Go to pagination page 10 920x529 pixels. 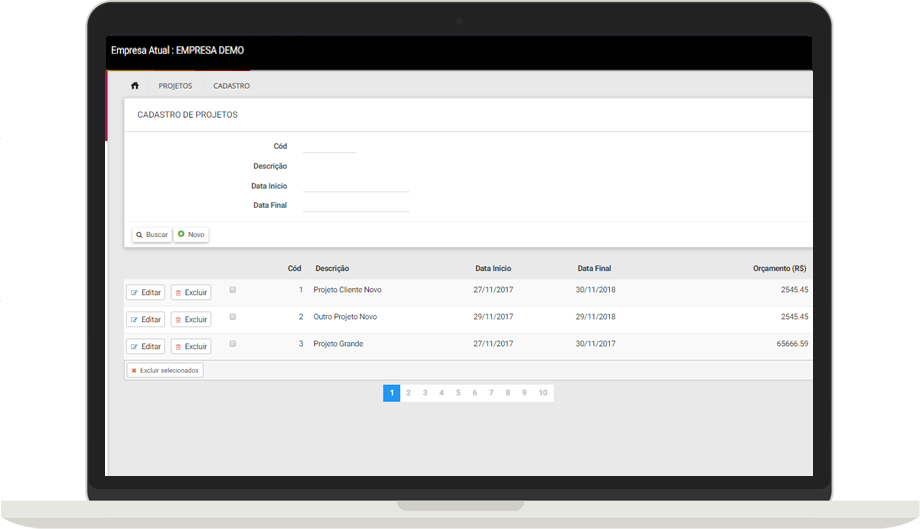543,393
